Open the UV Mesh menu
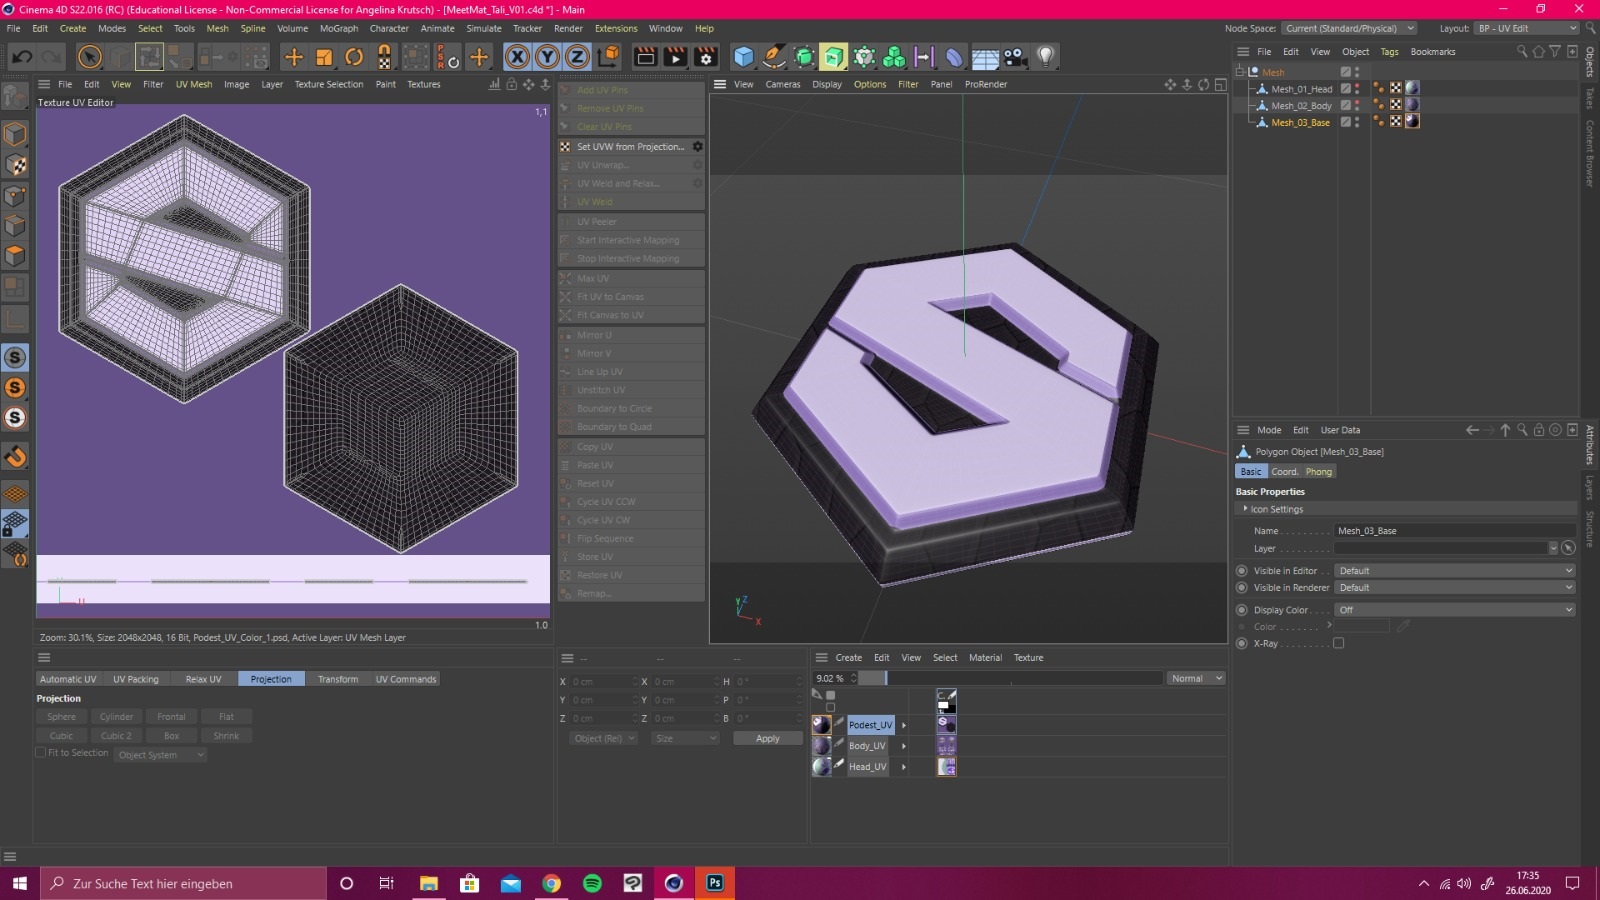 [194, 84]
